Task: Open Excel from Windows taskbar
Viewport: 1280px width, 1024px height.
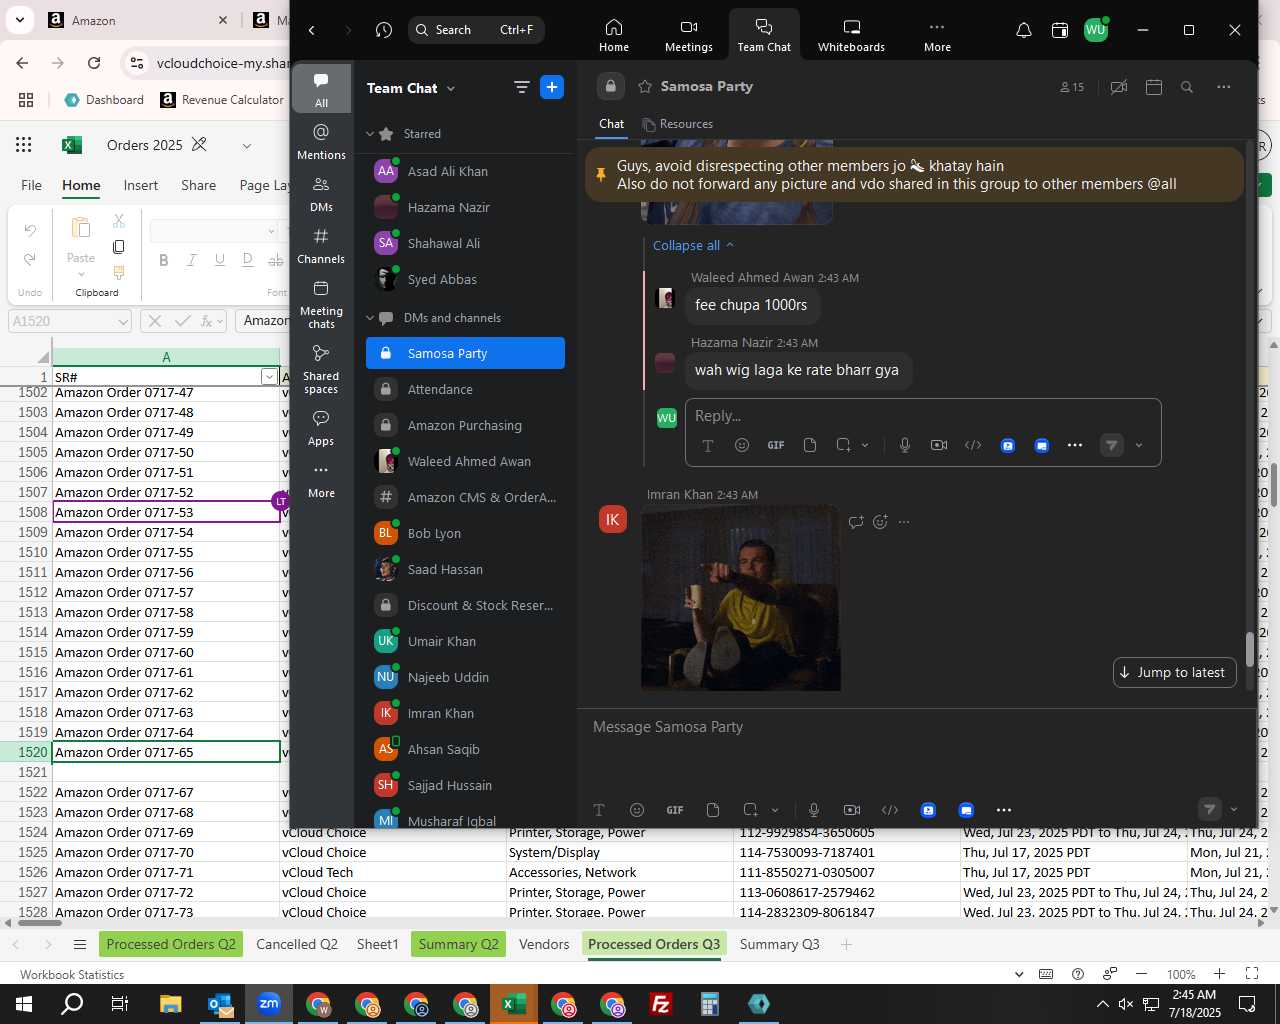Action: [514, 1004]
